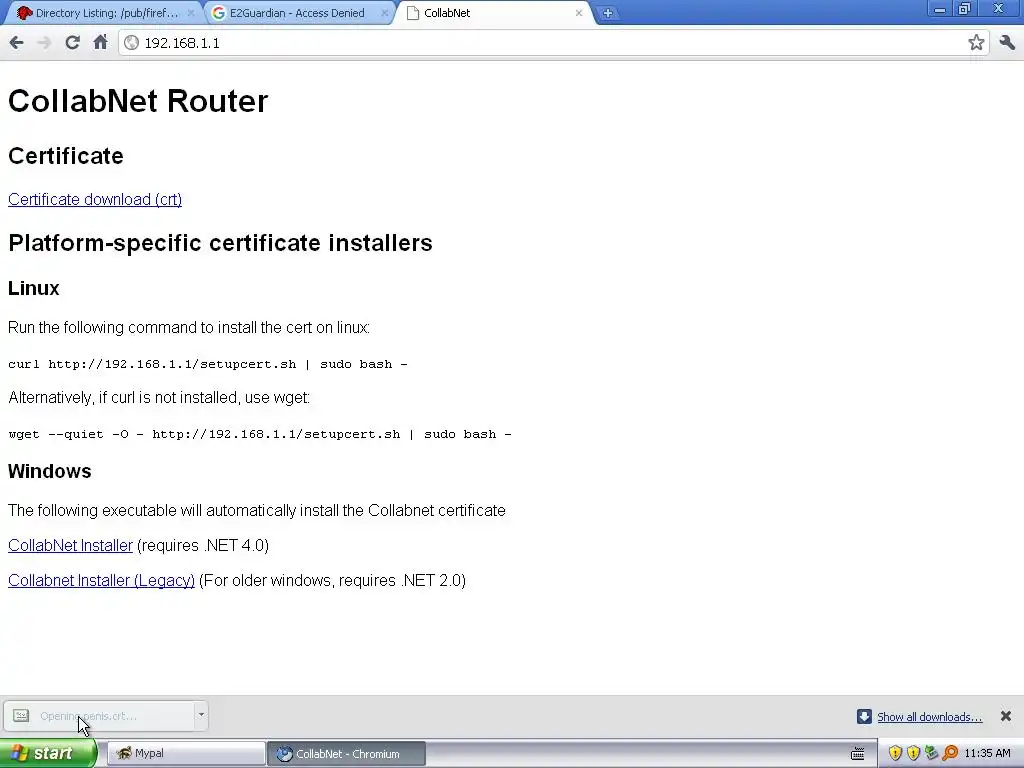Close the downloads bar
Image resolution: width=1024 pixels, height=768 pixels.
coord(1006,716)
